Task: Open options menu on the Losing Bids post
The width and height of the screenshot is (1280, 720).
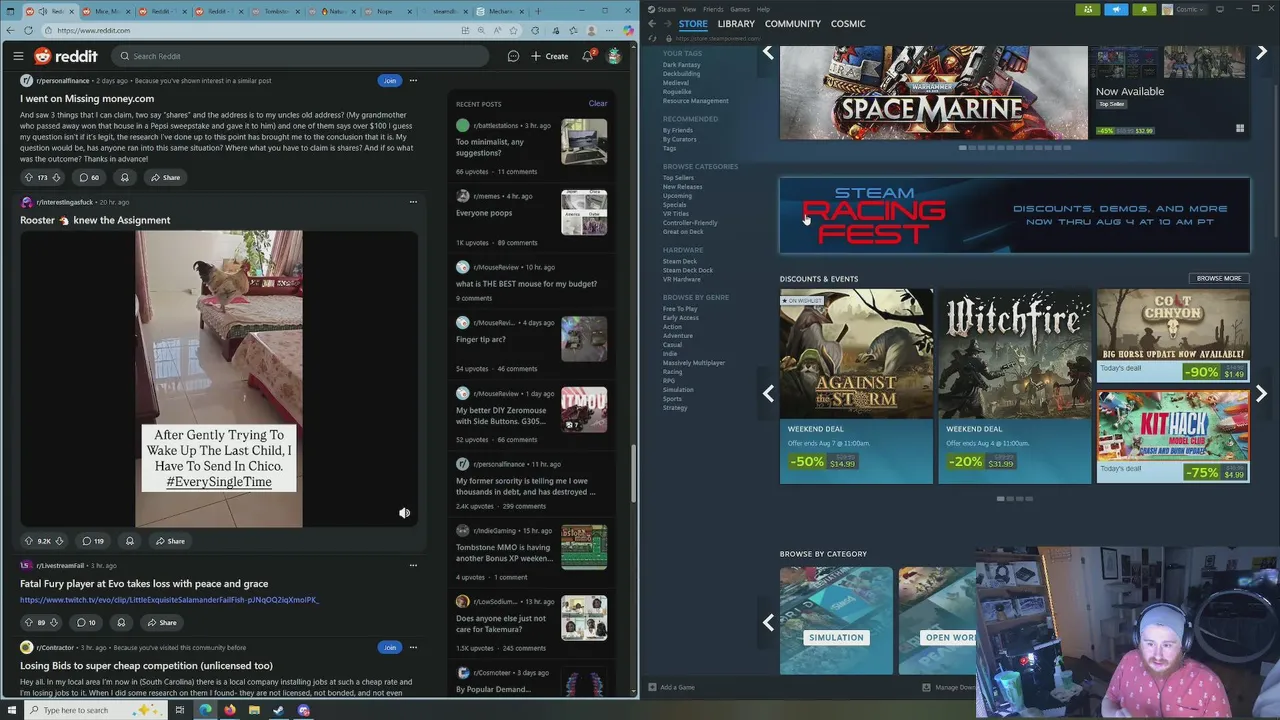Action: point(413,647)
